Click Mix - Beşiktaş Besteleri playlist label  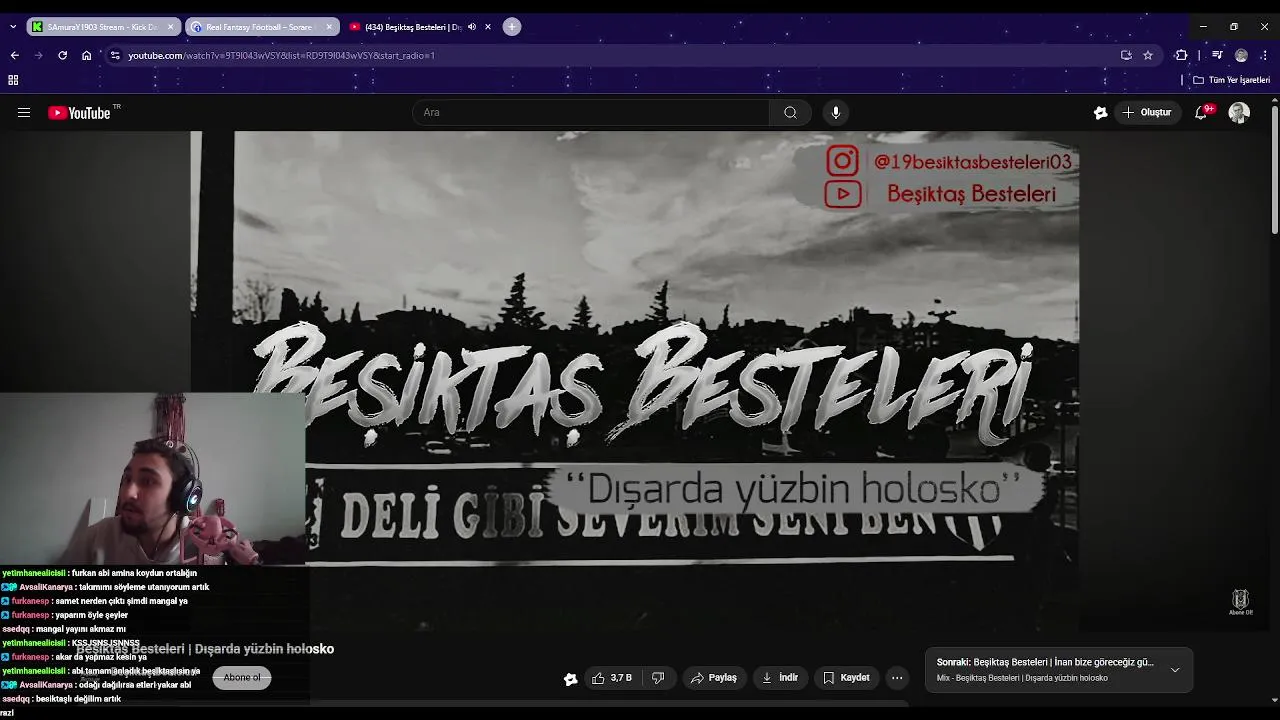pos(1022,678)
